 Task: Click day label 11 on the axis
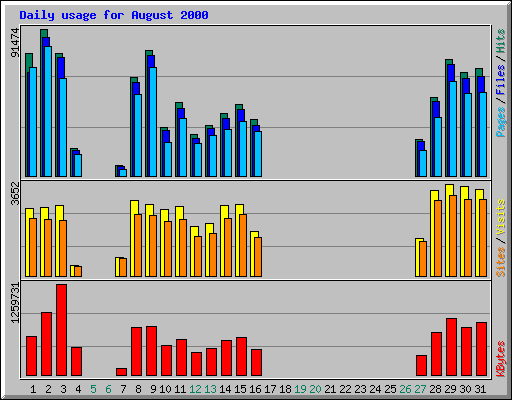[180, 389]
